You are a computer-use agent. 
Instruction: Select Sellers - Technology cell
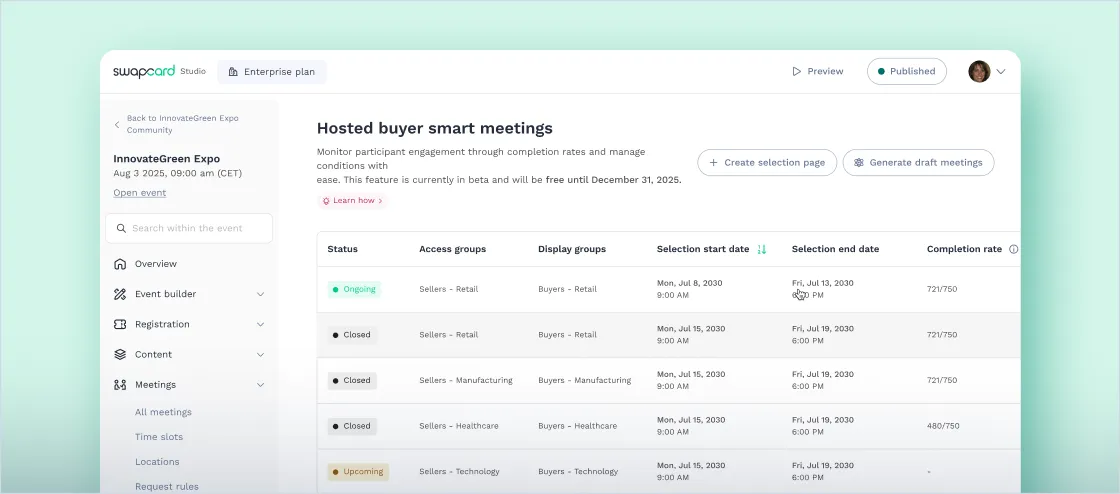[459, 472]
